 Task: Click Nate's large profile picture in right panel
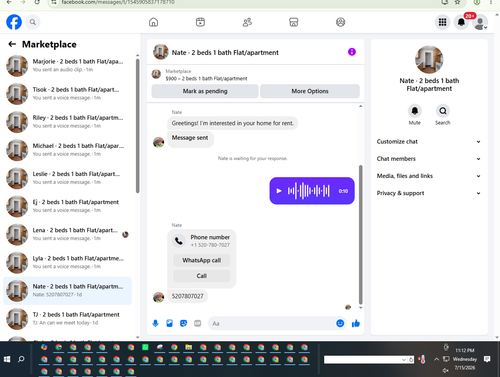(x=429, y=60)
